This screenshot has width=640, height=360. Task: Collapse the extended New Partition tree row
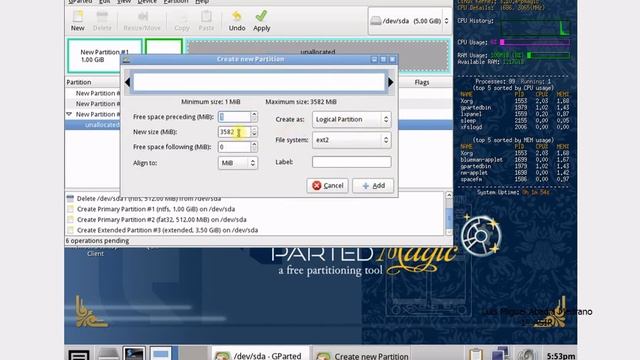[69, 114]
